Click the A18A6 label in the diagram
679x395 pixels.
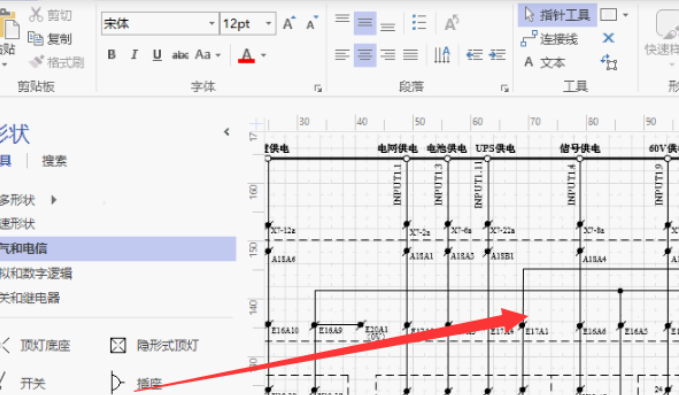pos(284,259)
